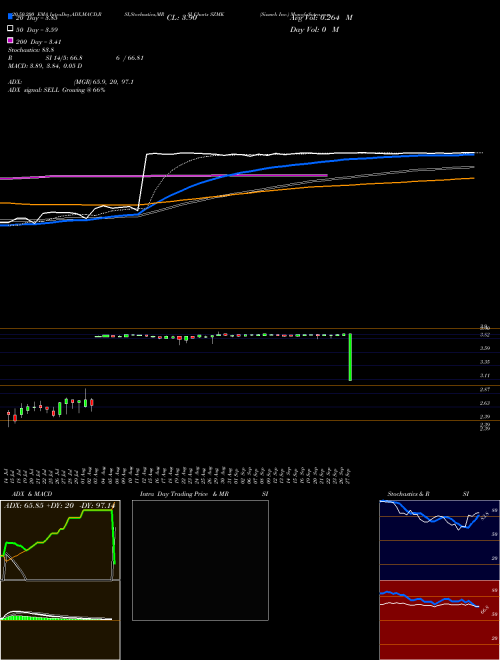
Task: Click the 2.63 price axis label
Action: tap(484, 403)
